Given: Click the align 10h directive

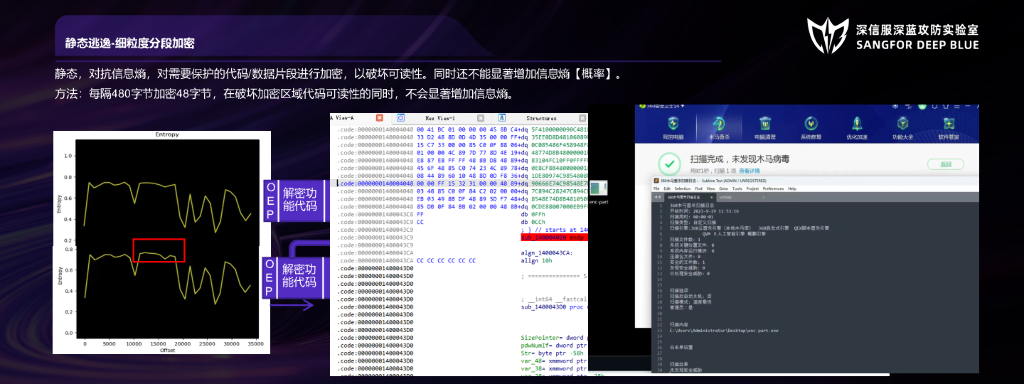Looking at the screenshot, I should [x=537, y=260].
